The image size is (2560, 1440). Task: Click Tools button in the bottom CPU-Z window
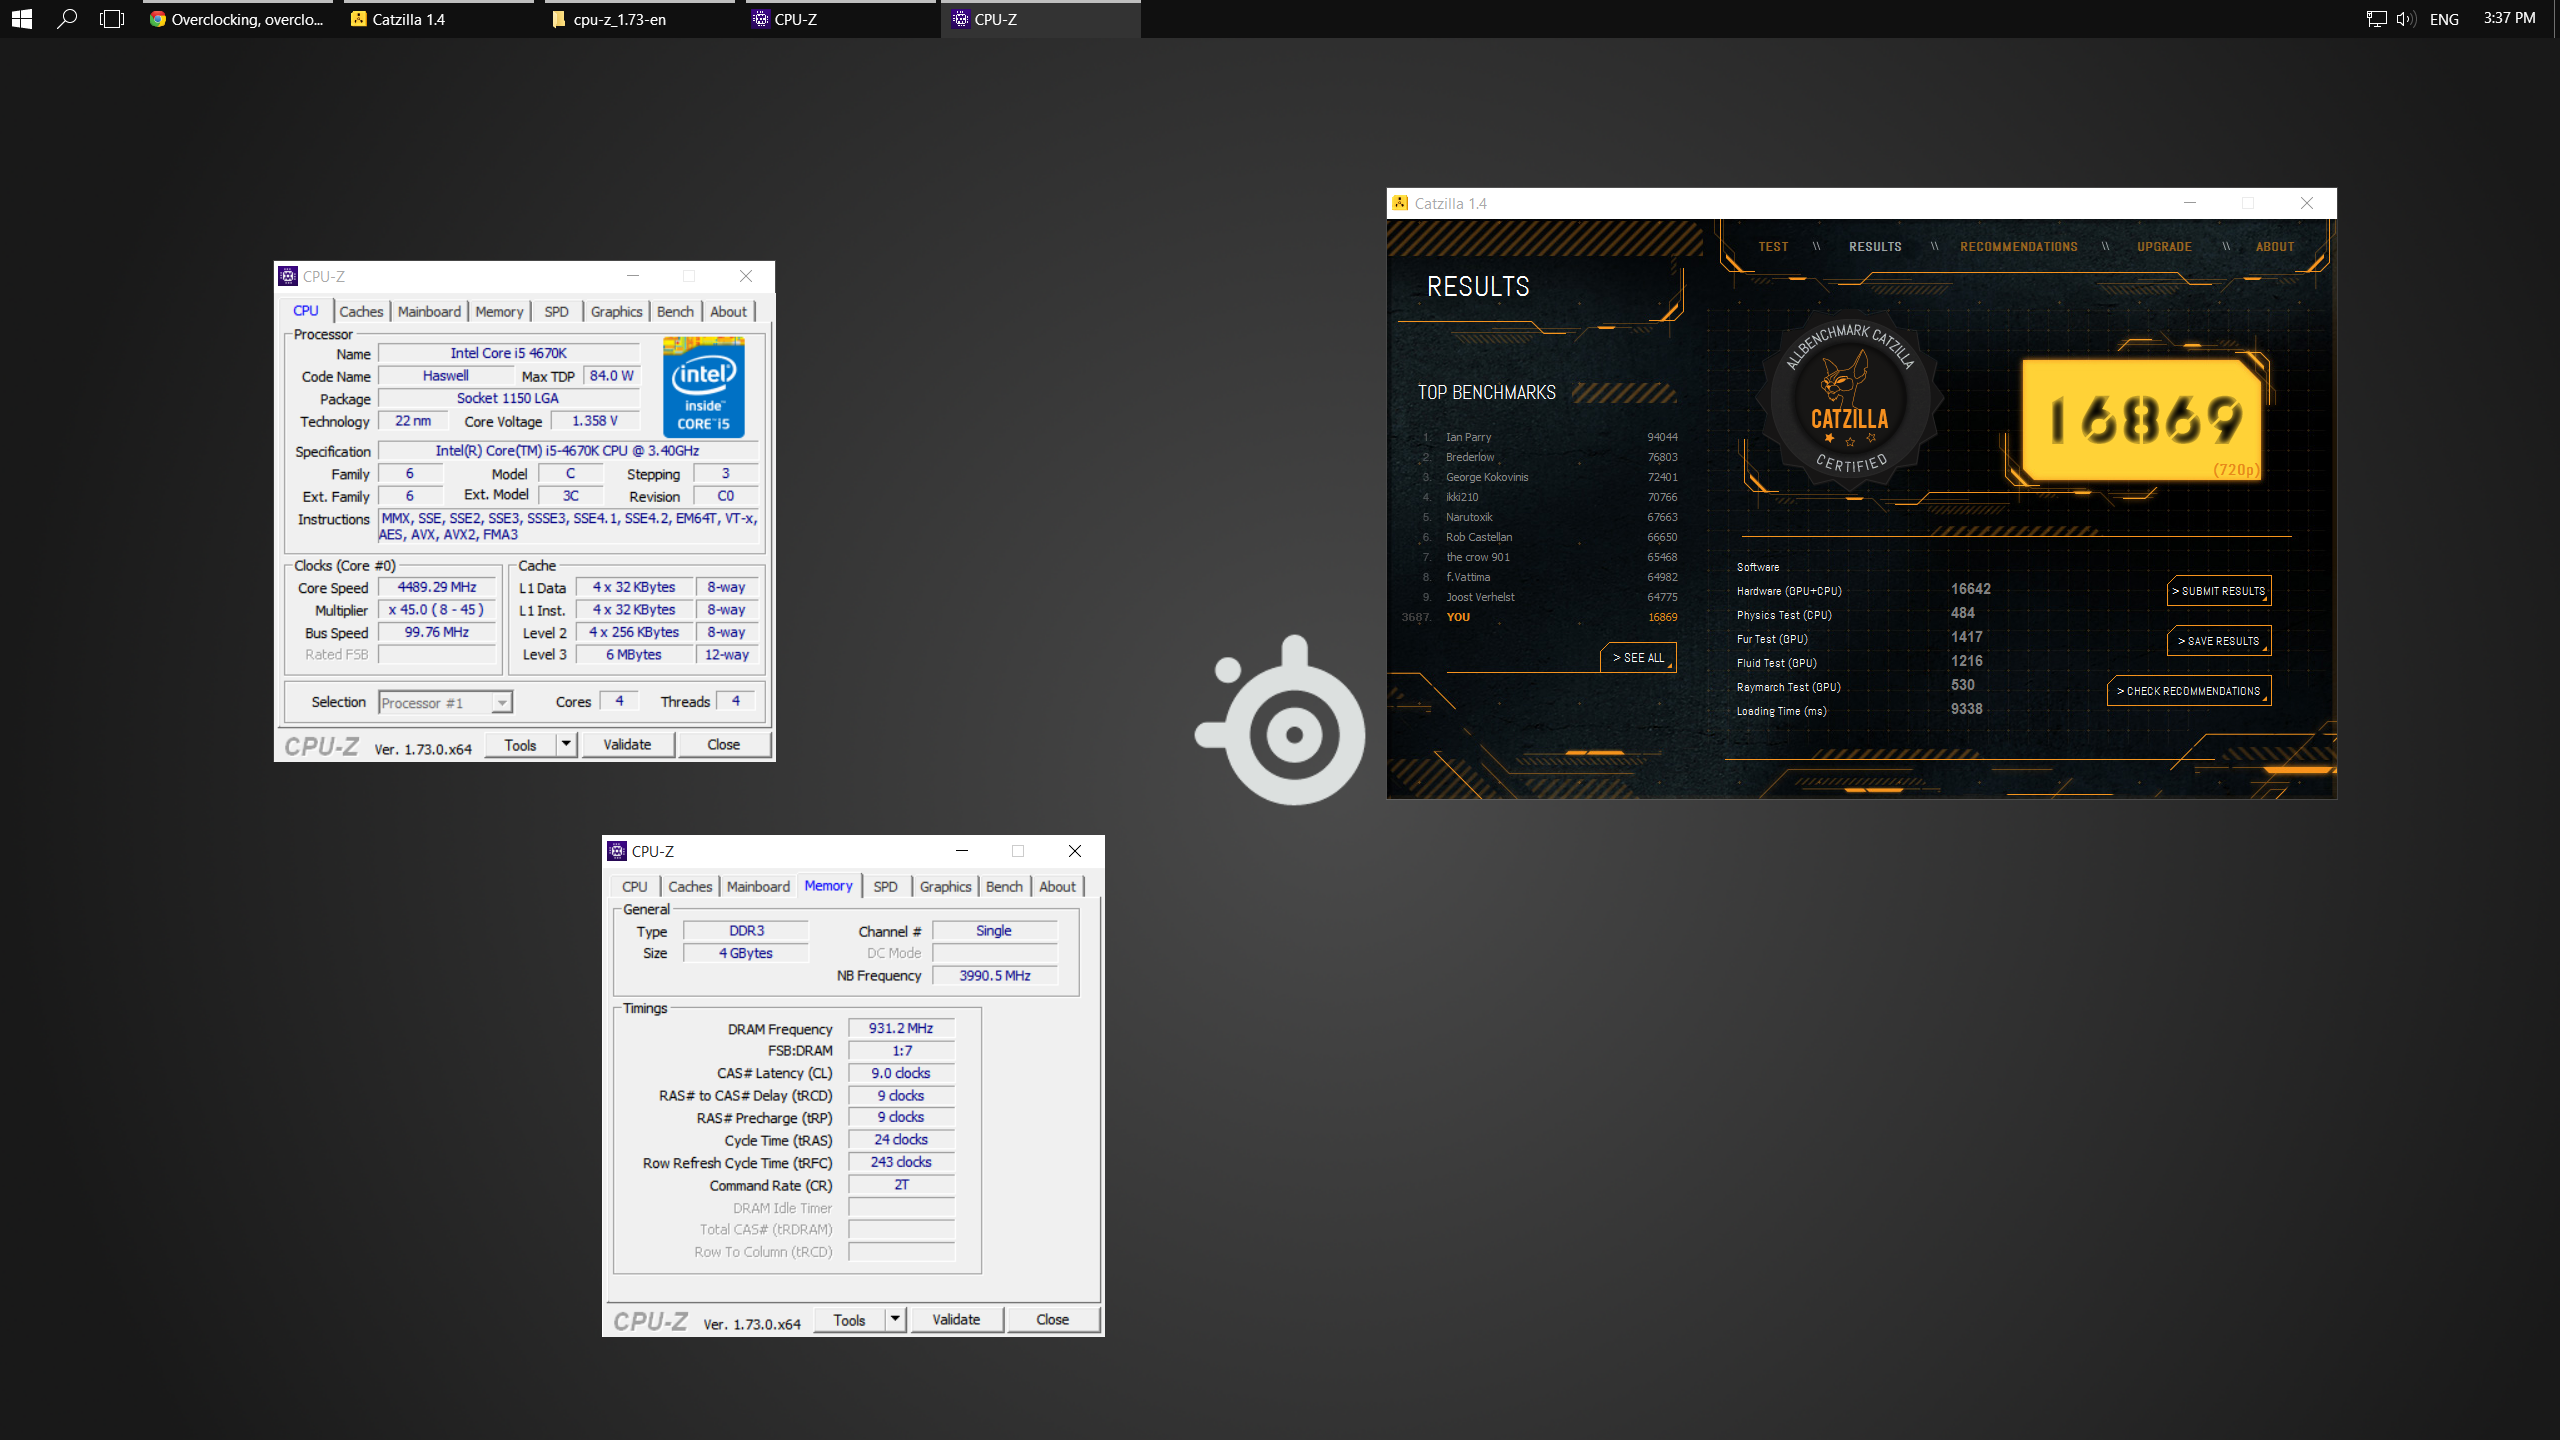849,1319
